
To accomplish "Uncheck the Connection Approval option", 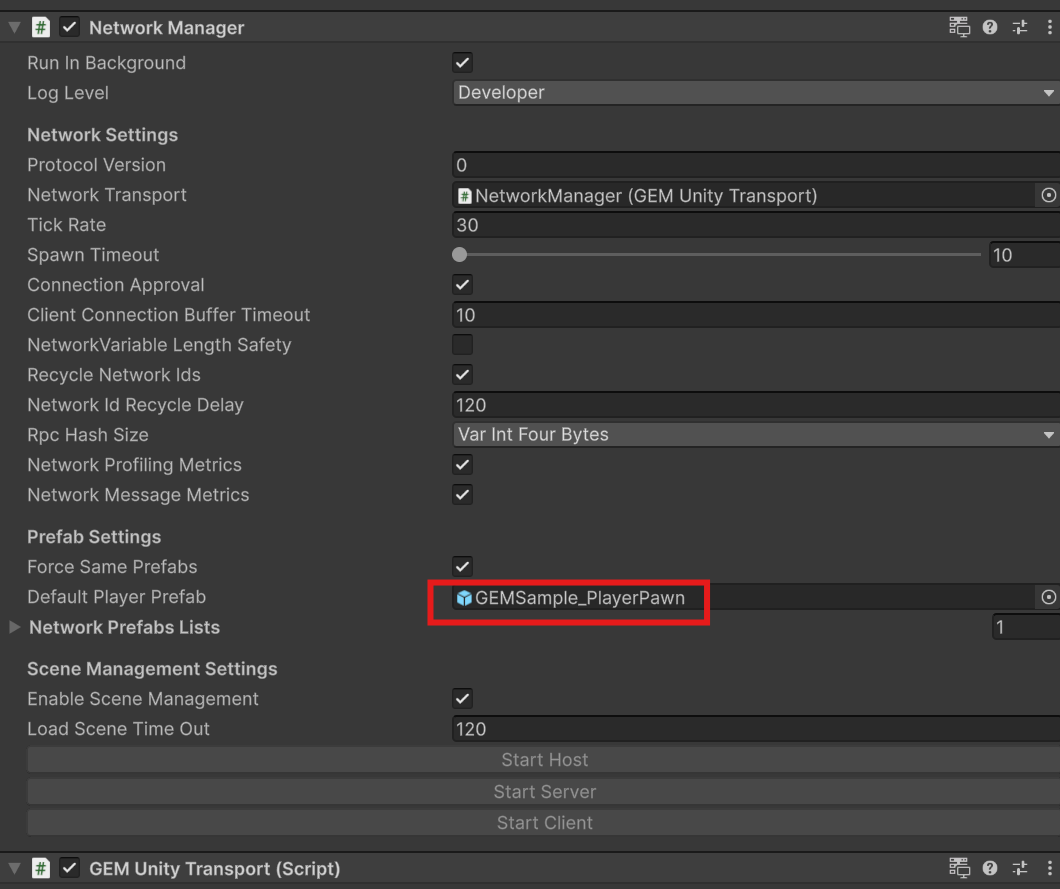I will pos(462,285).
